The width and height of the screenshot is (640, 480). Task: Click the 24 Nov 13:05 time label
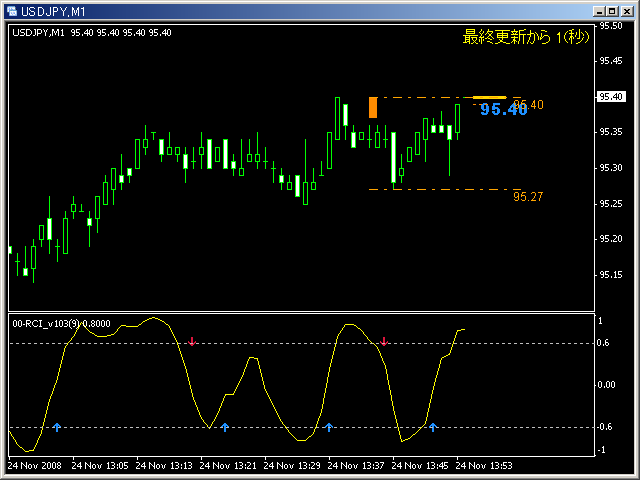click(100, 466)
